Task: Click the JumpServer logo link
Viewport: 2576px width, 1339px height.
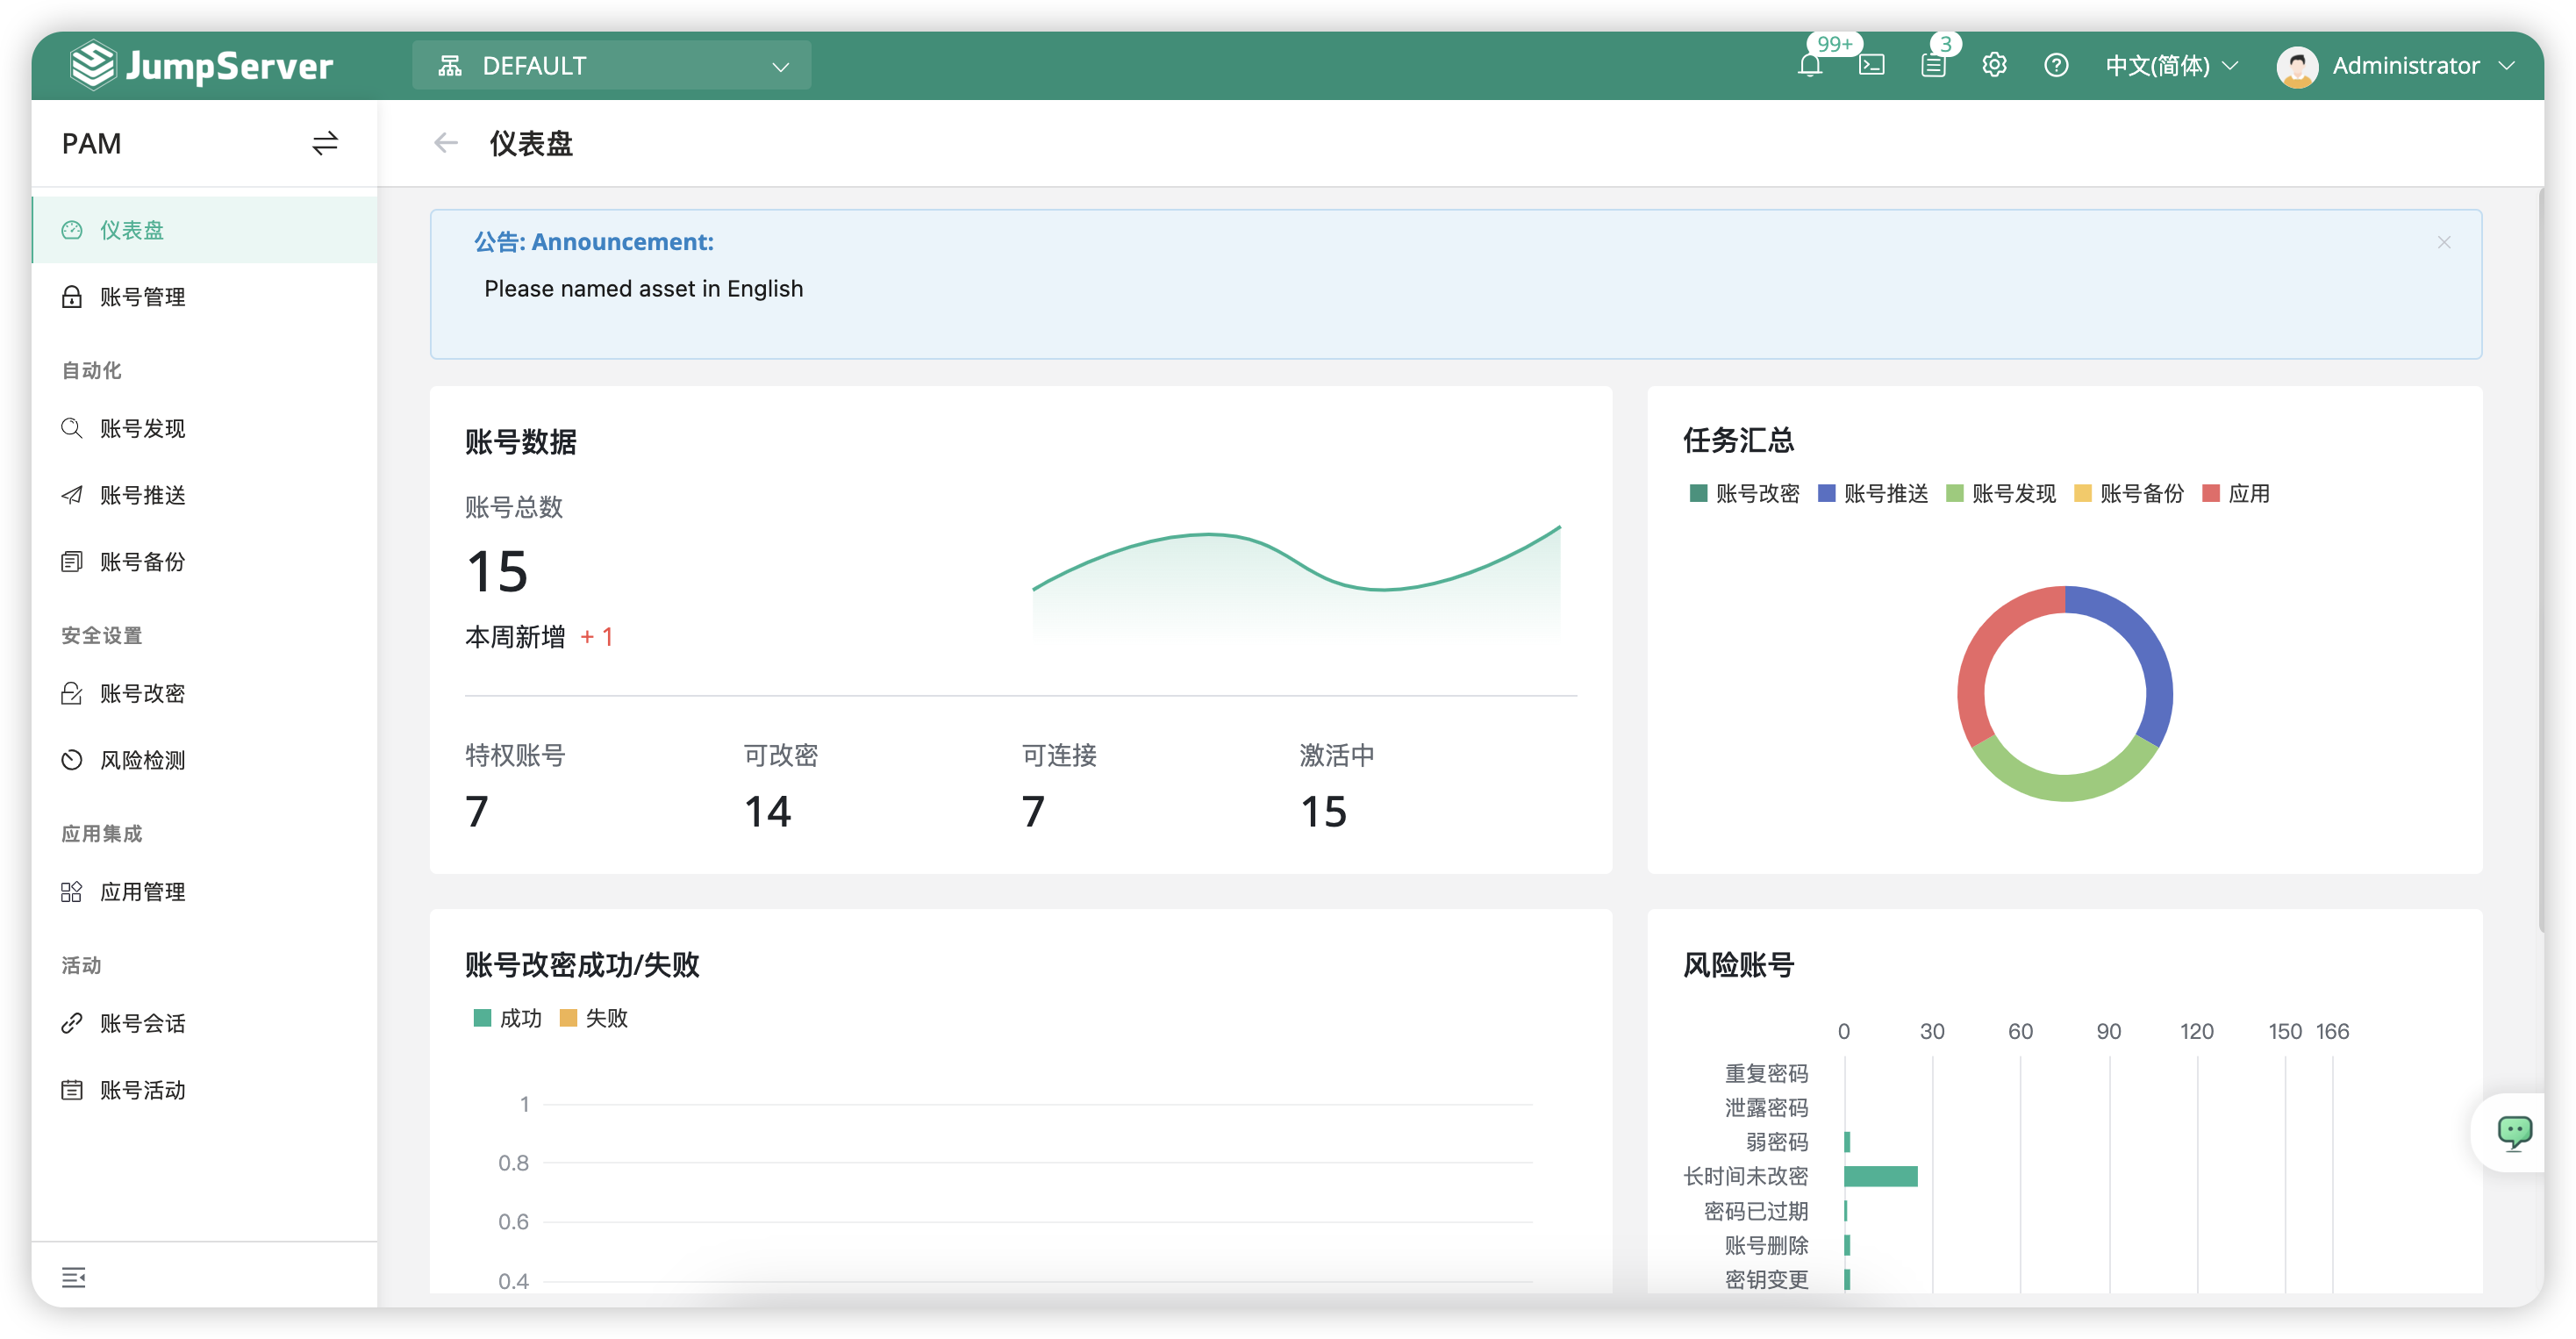Action: pyautogui.click(x=202, y=66)
